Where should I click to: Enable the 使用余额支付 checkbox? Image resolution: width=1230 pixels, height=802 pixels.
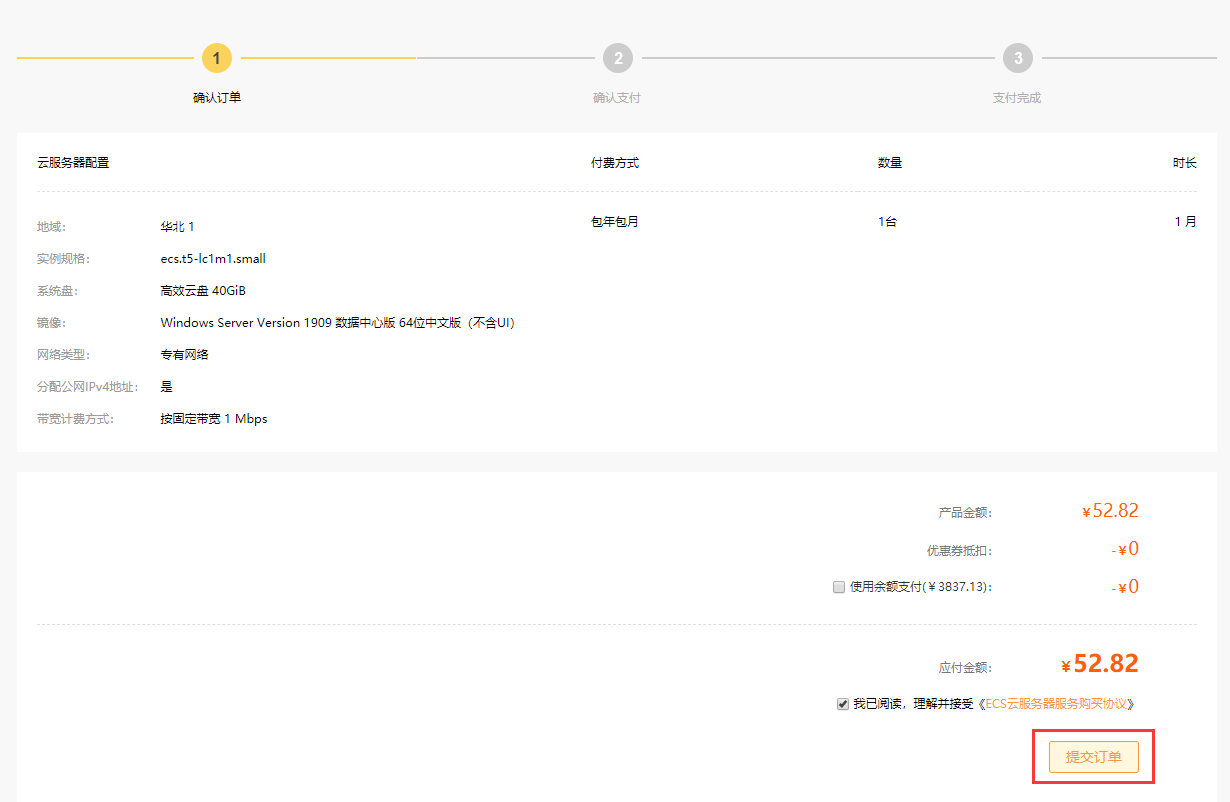pyautogui.click(x=839, y=587)
